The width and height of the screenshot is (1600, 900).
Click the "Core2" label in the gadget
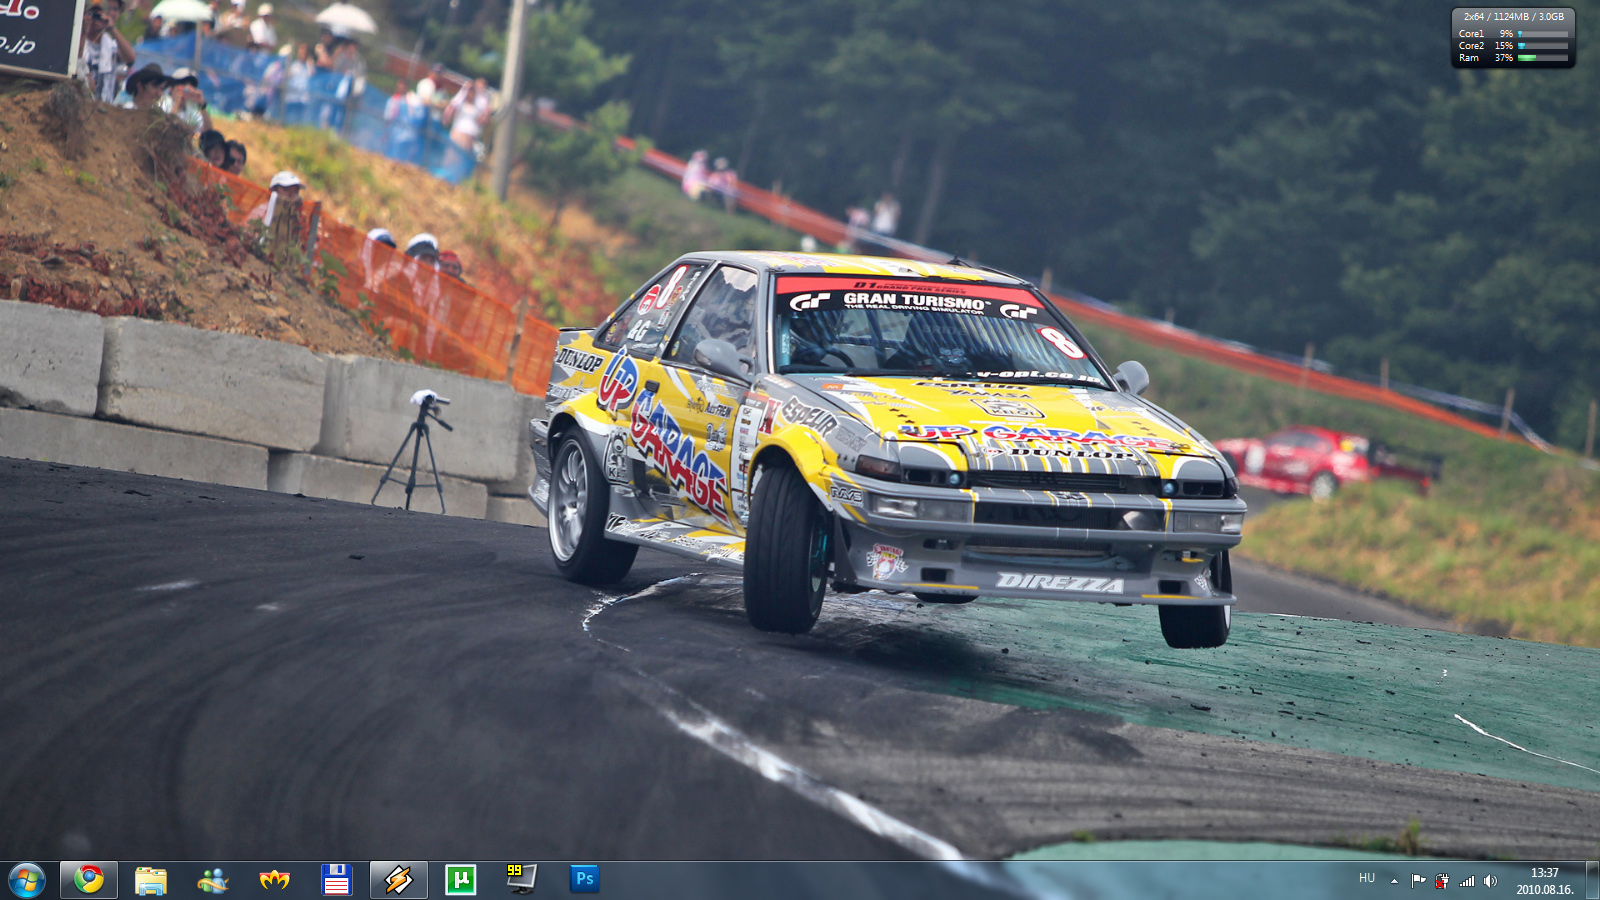(1471, 46)
